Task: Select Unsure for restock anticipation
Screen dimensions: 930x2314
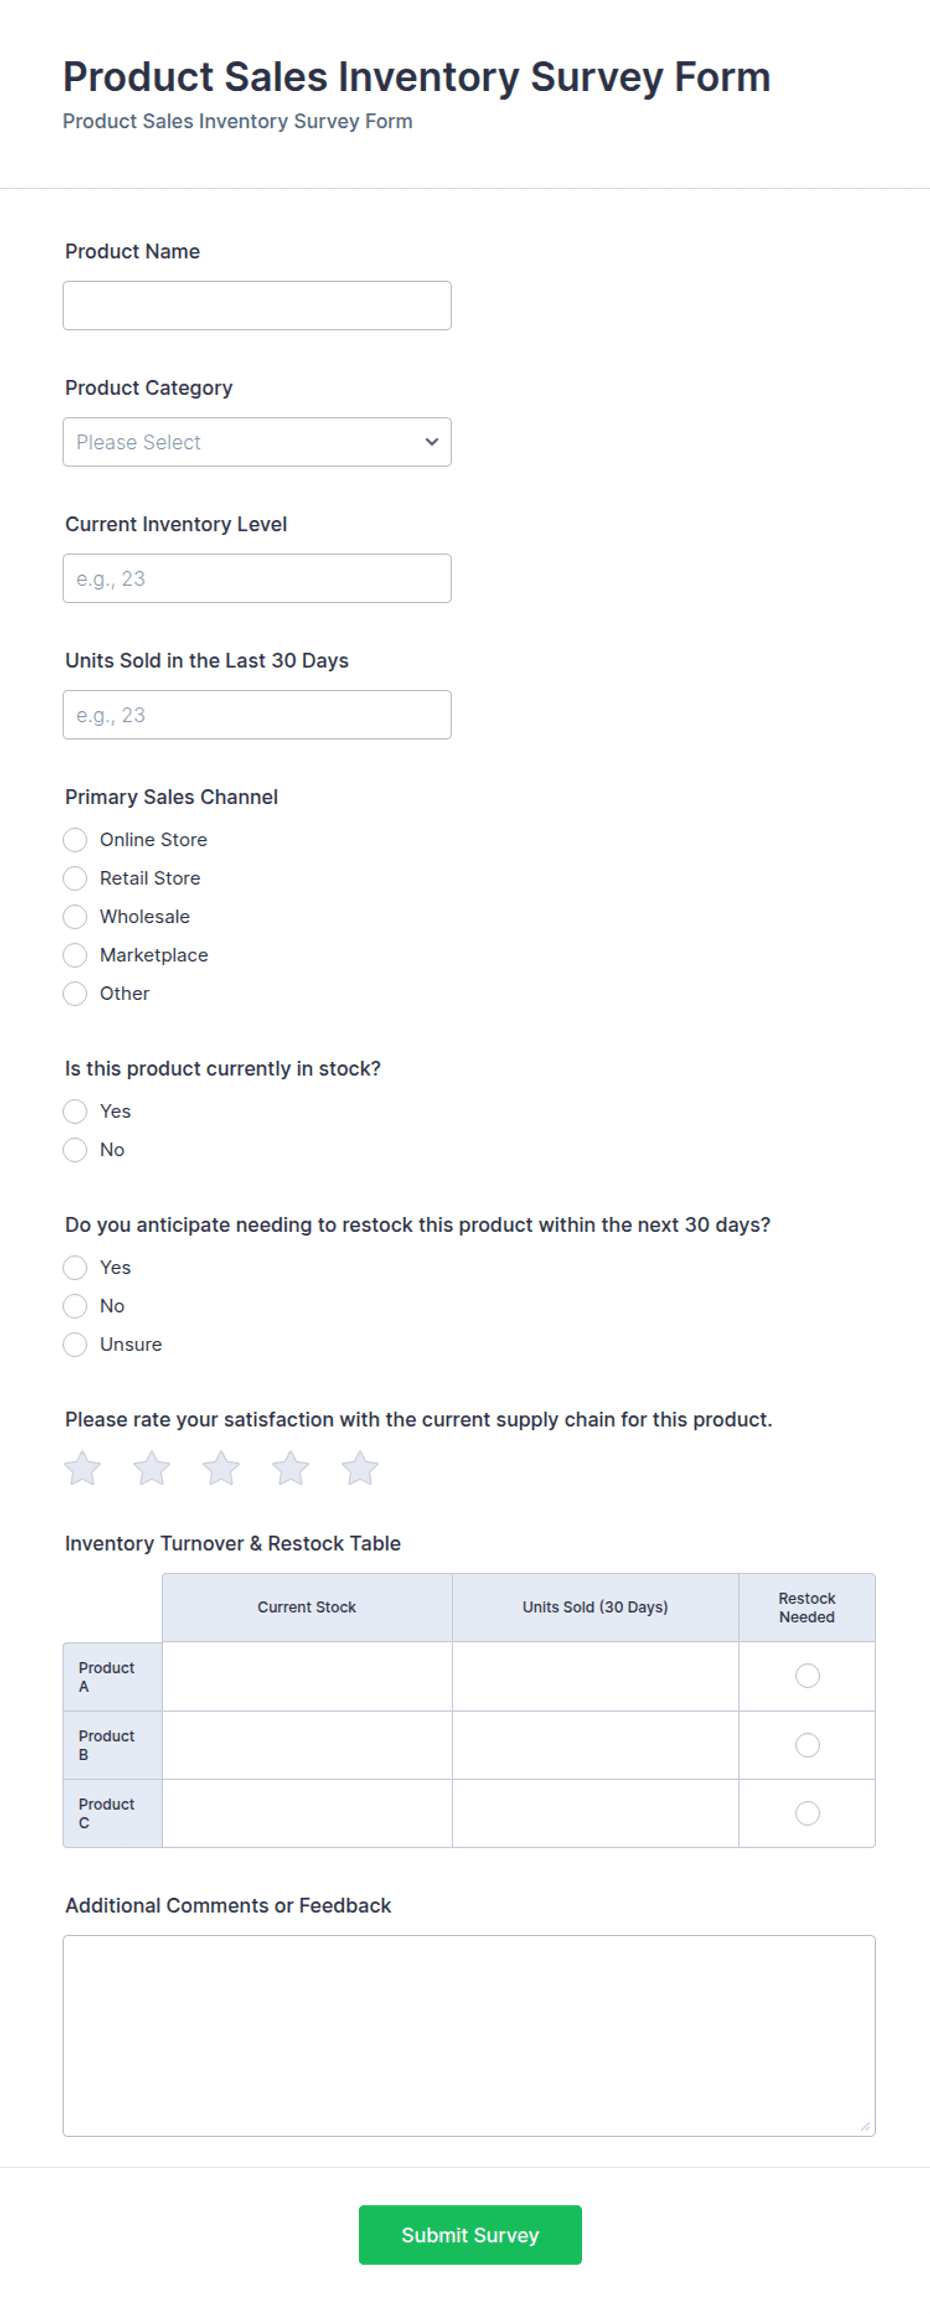Action: (x=75, y=1345)
